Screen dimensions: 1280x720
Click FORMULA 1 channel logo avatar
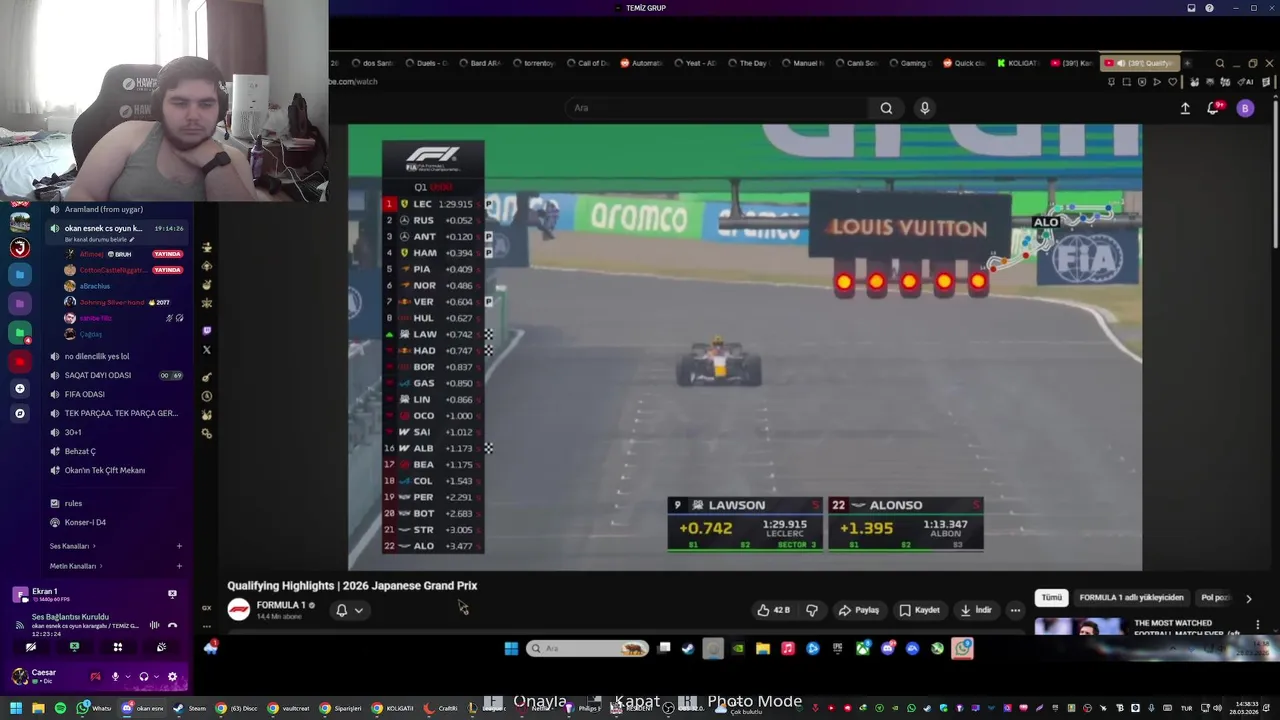[x=239, y=609]
